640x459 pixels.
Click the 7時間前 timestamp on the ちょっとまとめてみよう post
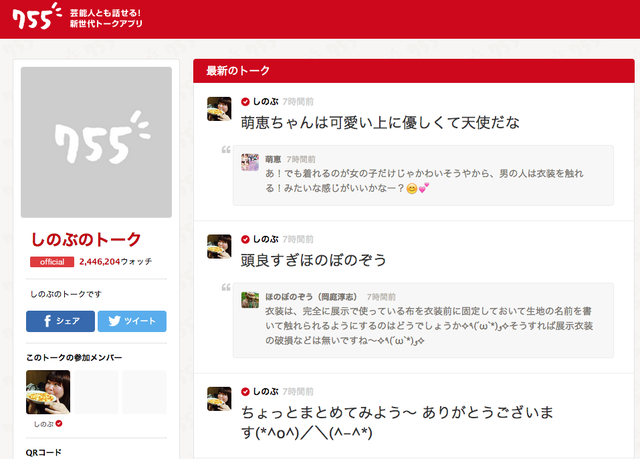[298, 392]
